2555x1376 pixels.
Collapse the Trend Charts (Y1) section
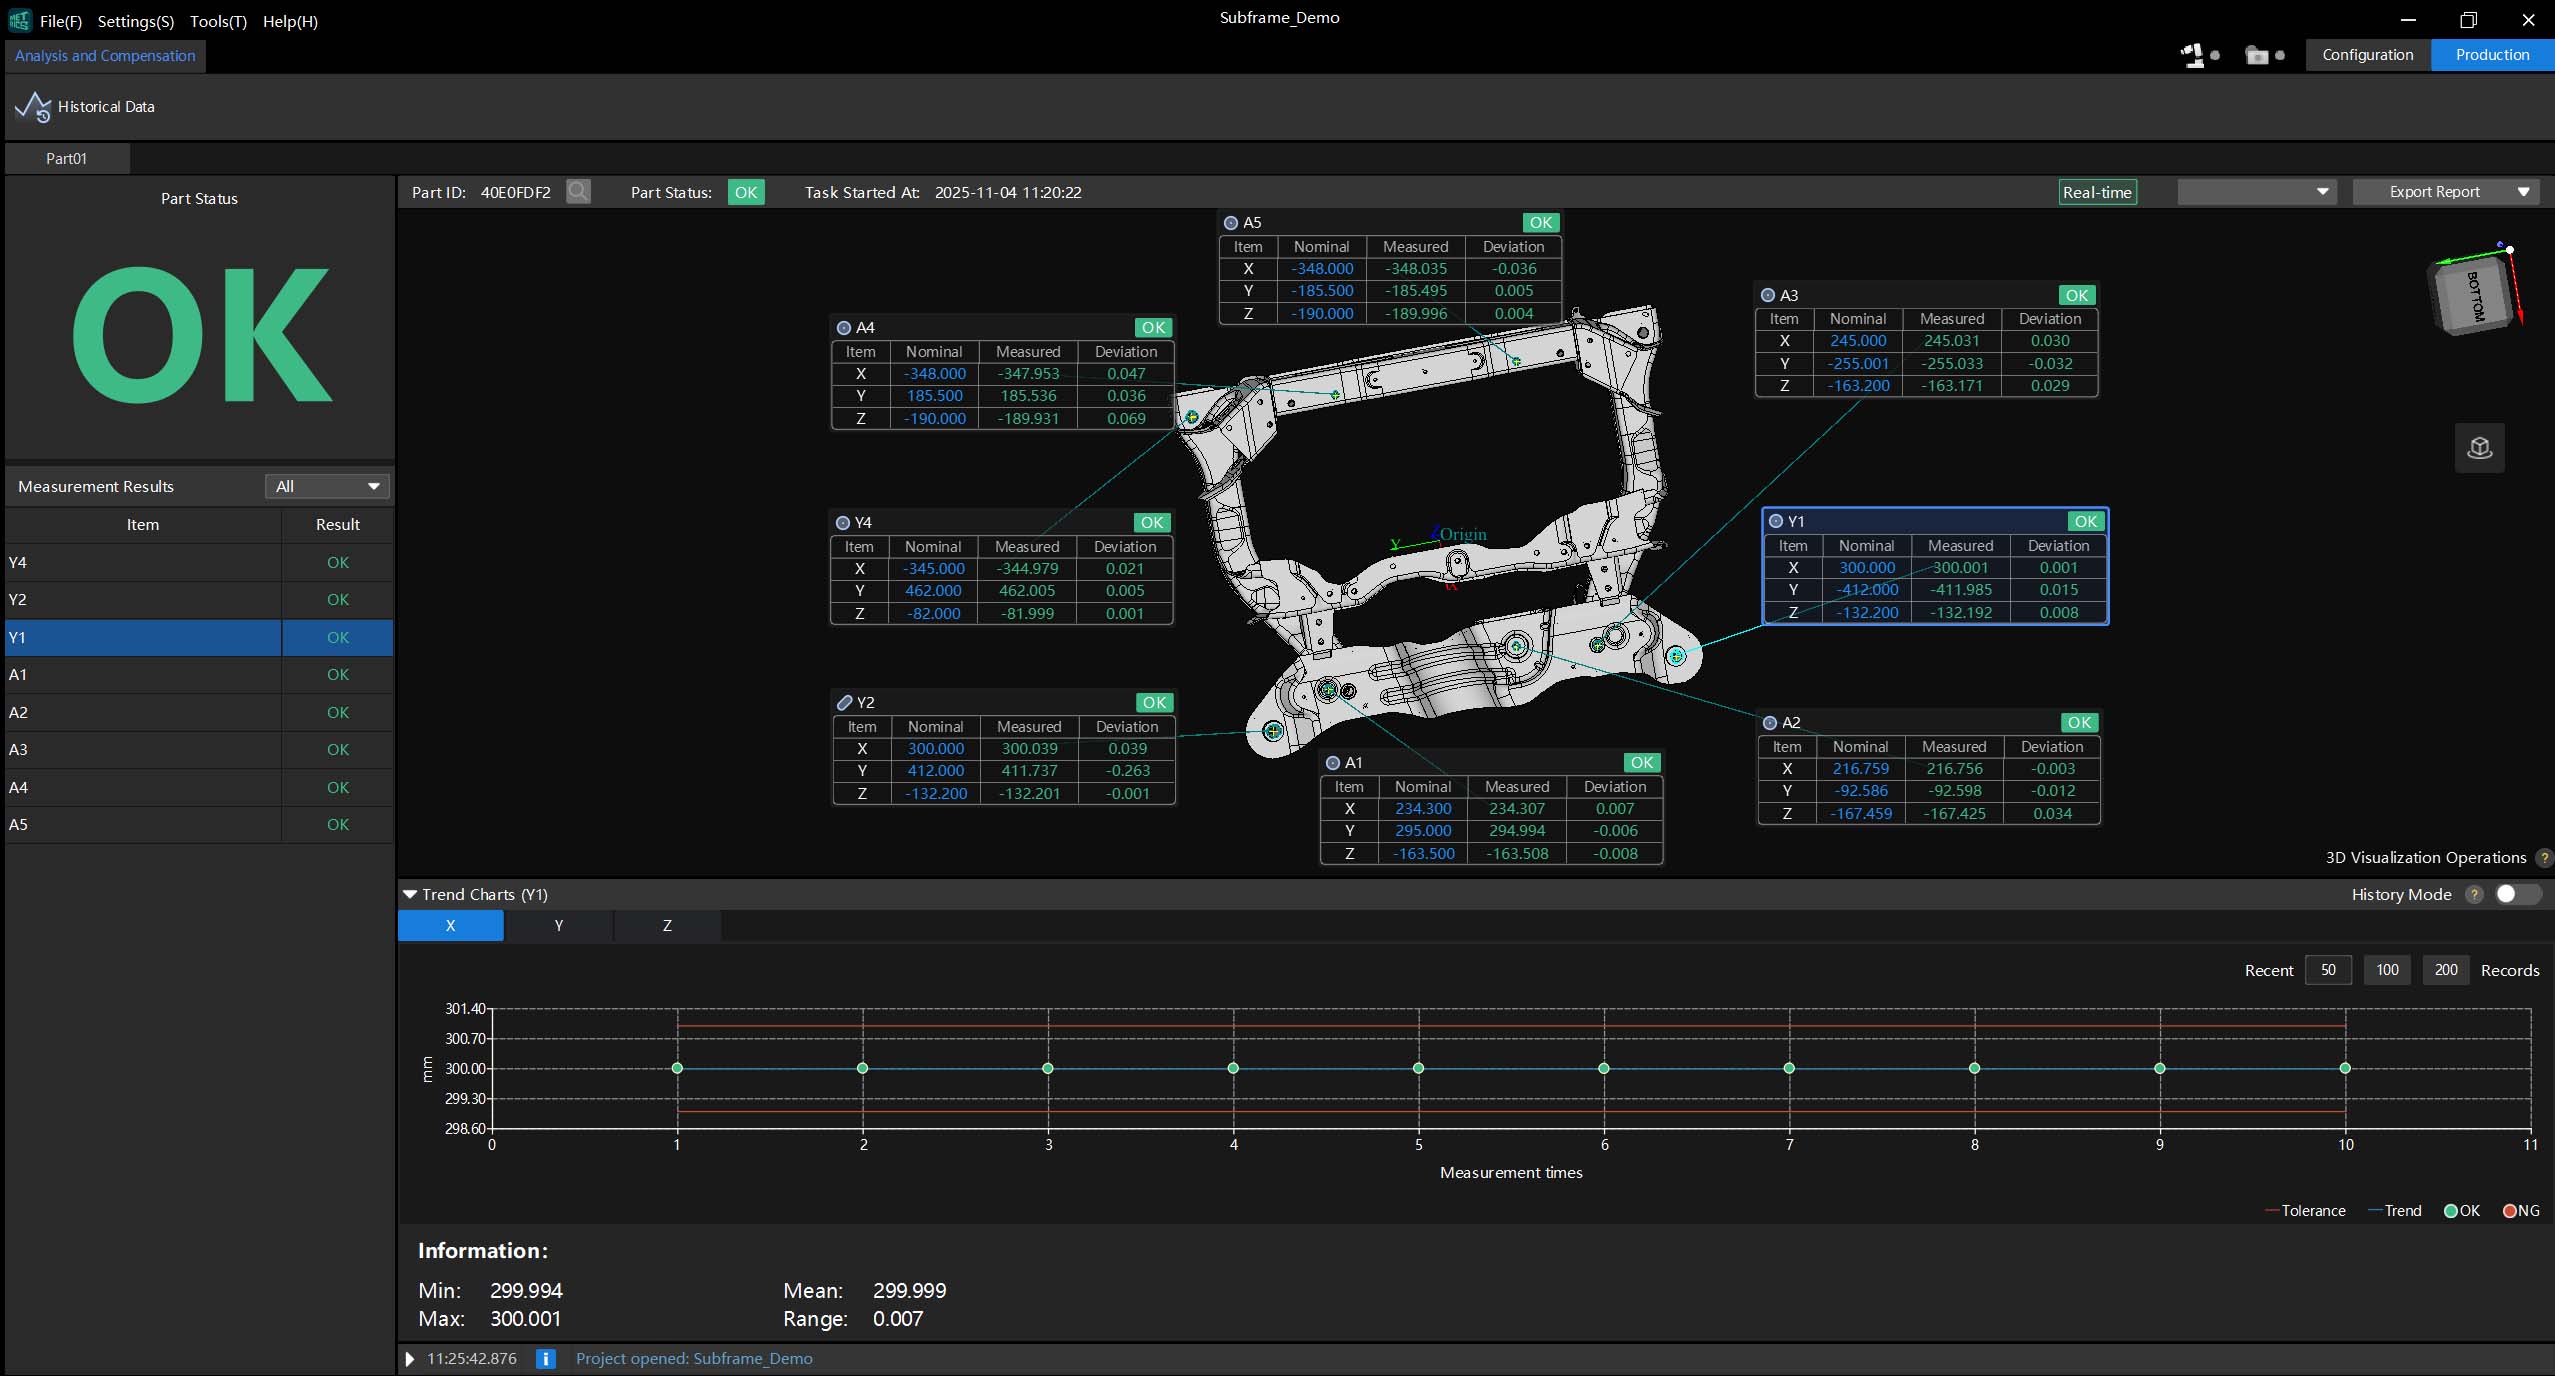(x=410, y=894)
